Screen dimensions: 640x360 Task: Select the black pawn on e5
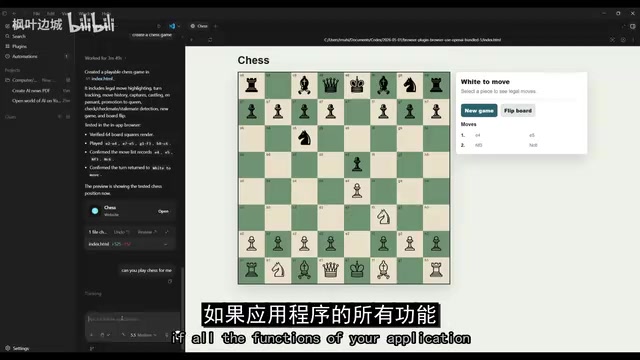click(x=357, y=164)
